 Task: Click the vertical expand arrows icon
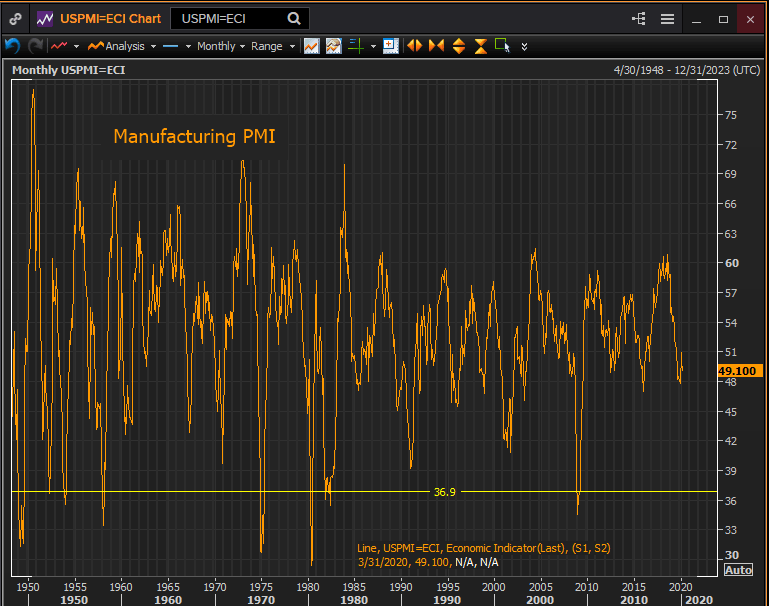(458, 46)
